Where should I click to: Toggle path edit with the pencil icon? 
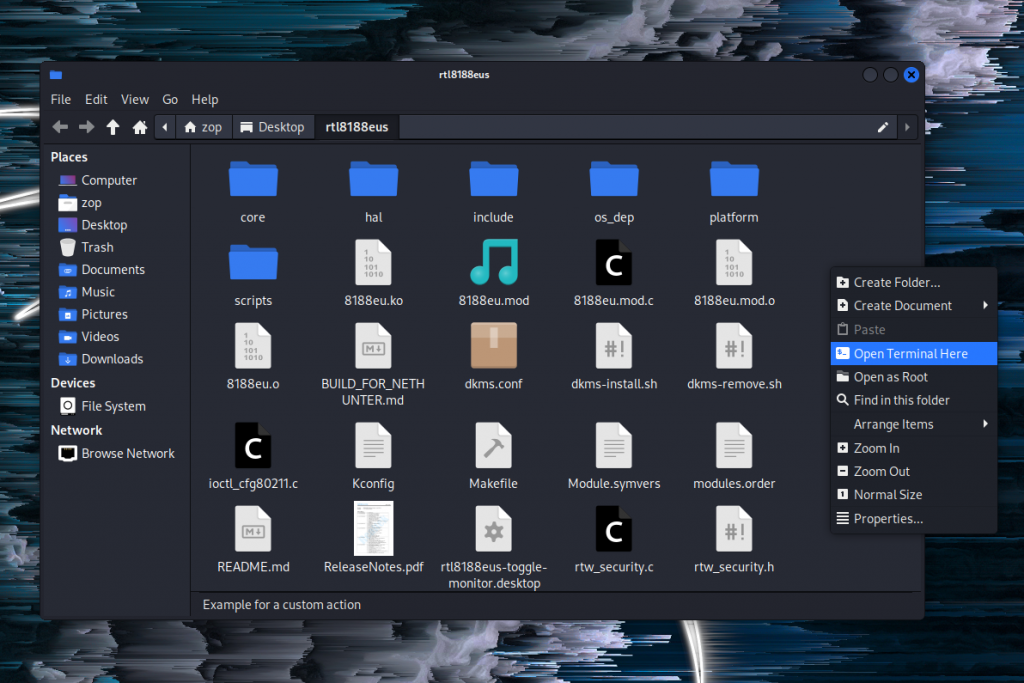pos(883,127)
